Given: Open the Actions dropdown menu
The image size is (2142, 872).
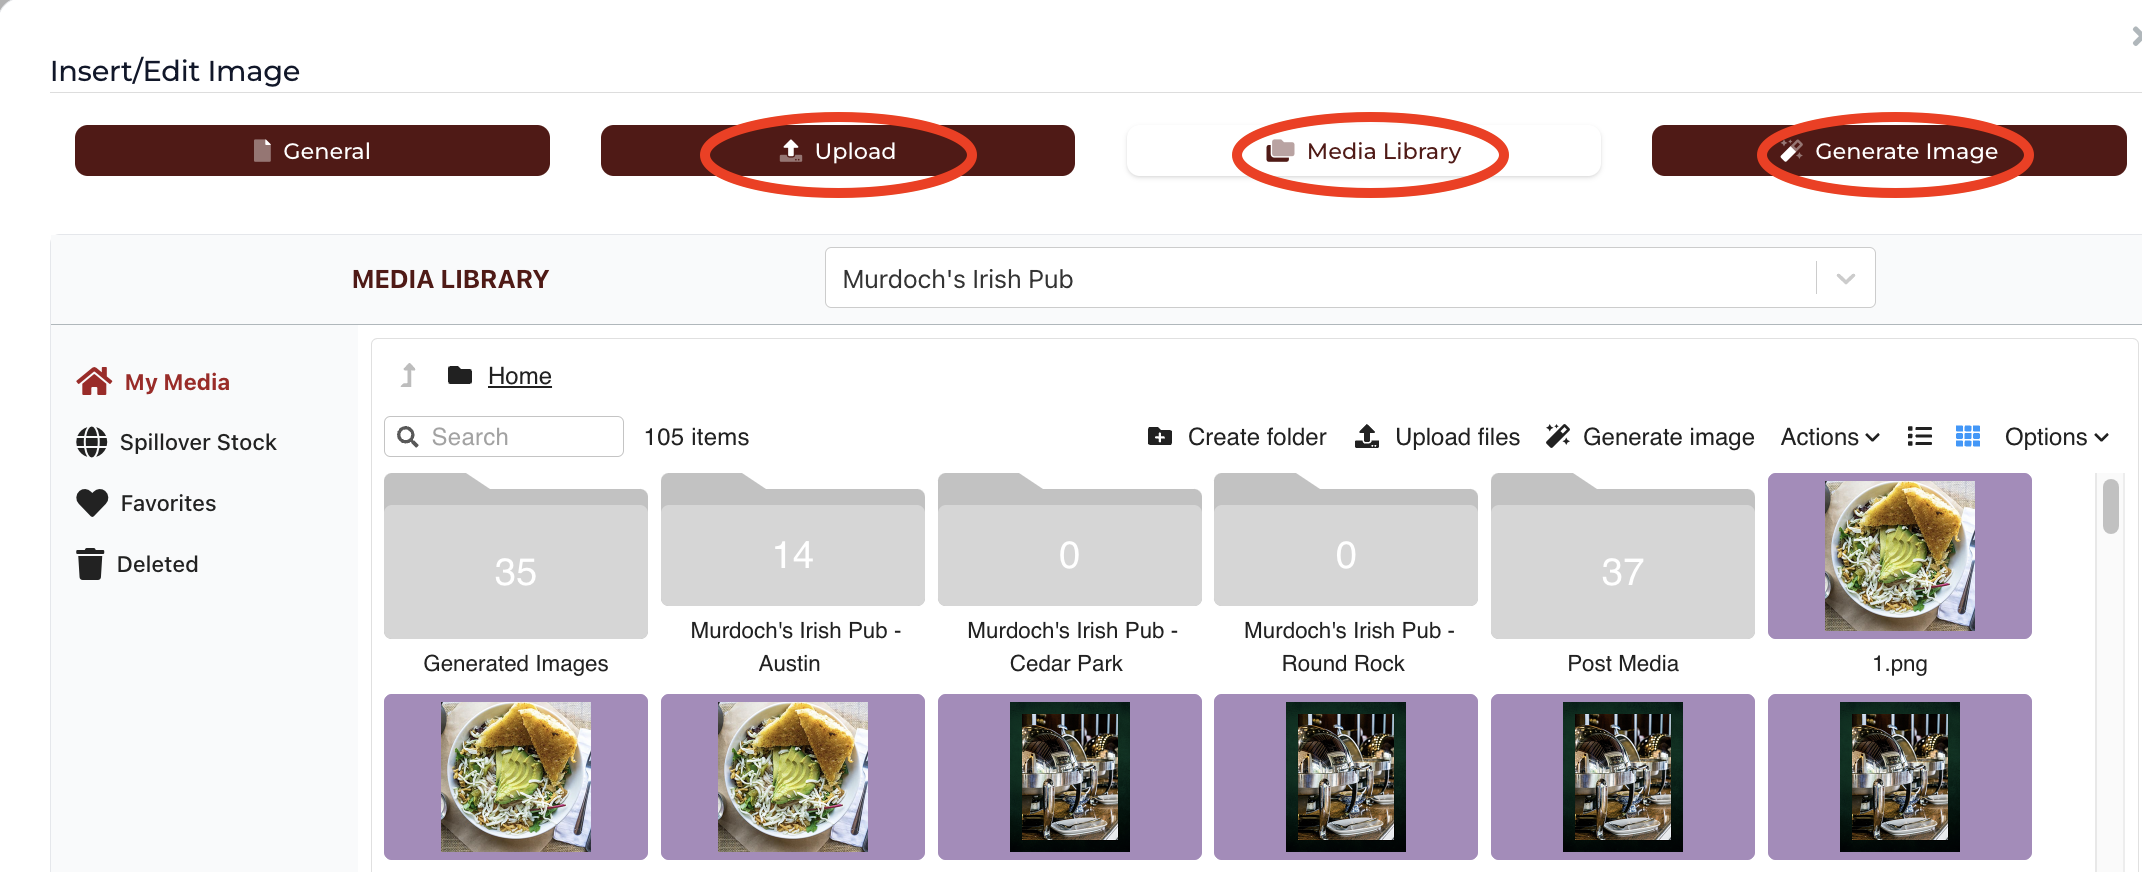Looking at the screenshot, I should (1830, 437).
